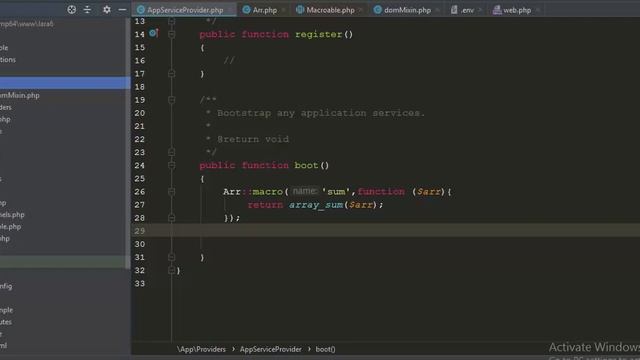Click 'macro' method call on line 26

click(268, 191)
